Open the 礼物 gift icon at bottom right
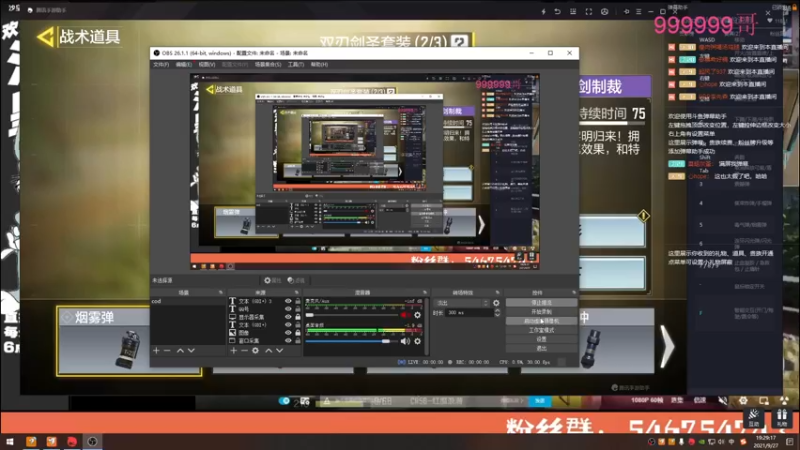The image size is (800, 450). point(782,418)
